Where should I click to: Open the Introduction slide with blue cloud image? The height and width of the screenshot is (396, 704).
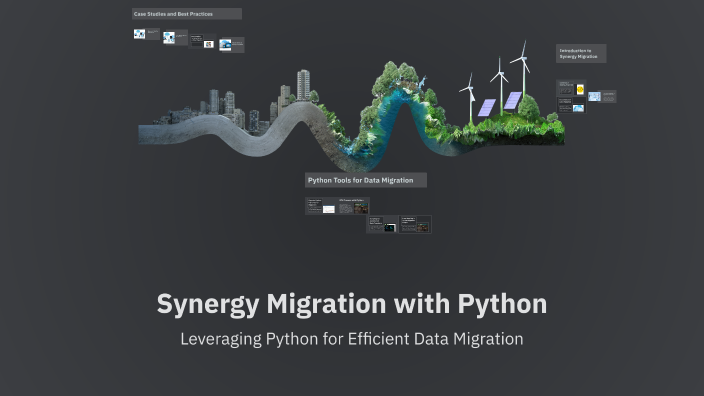[x=572, y=105]
